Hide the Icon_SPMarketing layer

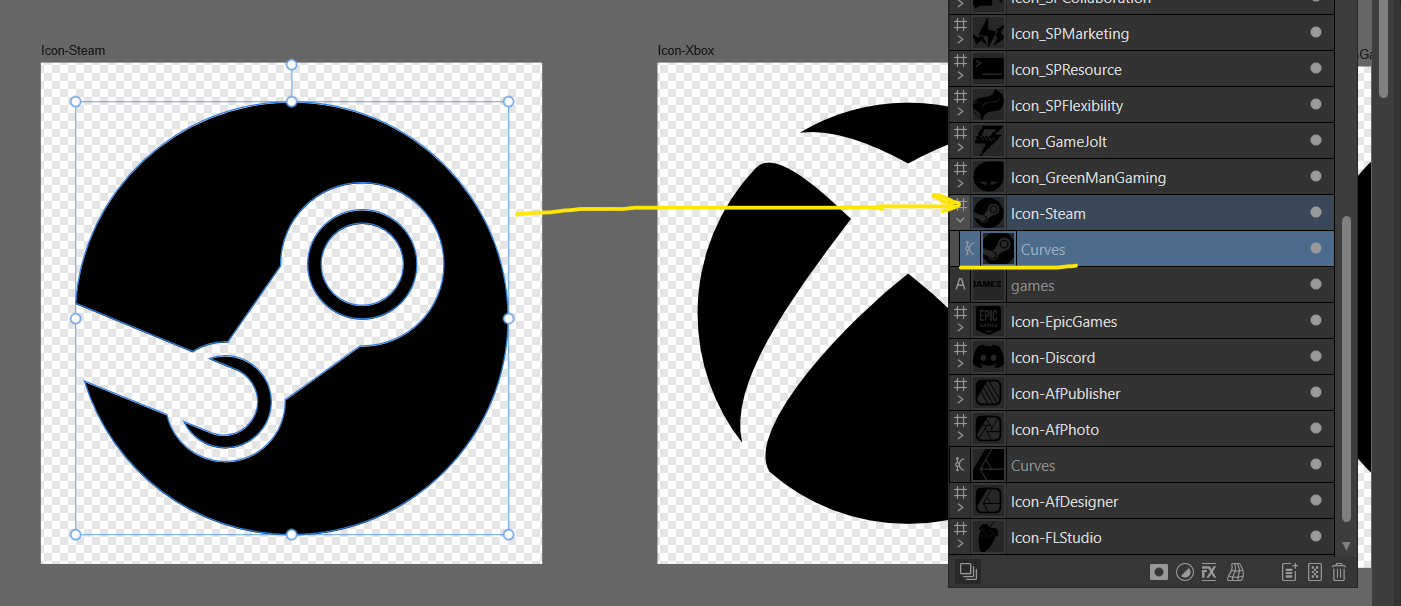[x=1316, y=33]
